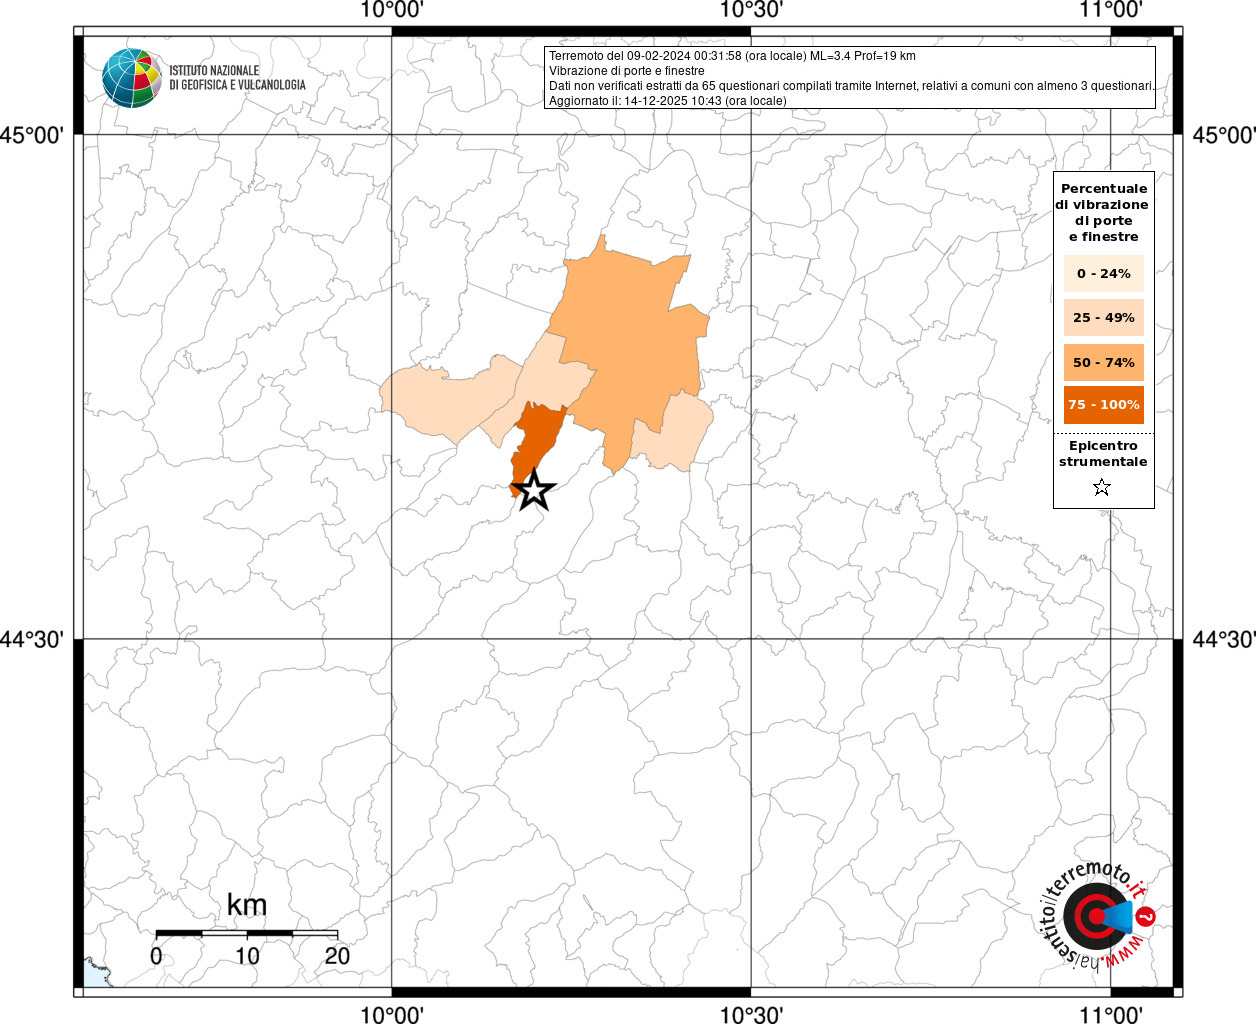Click the 'km' scale bar label

point(247,905)
